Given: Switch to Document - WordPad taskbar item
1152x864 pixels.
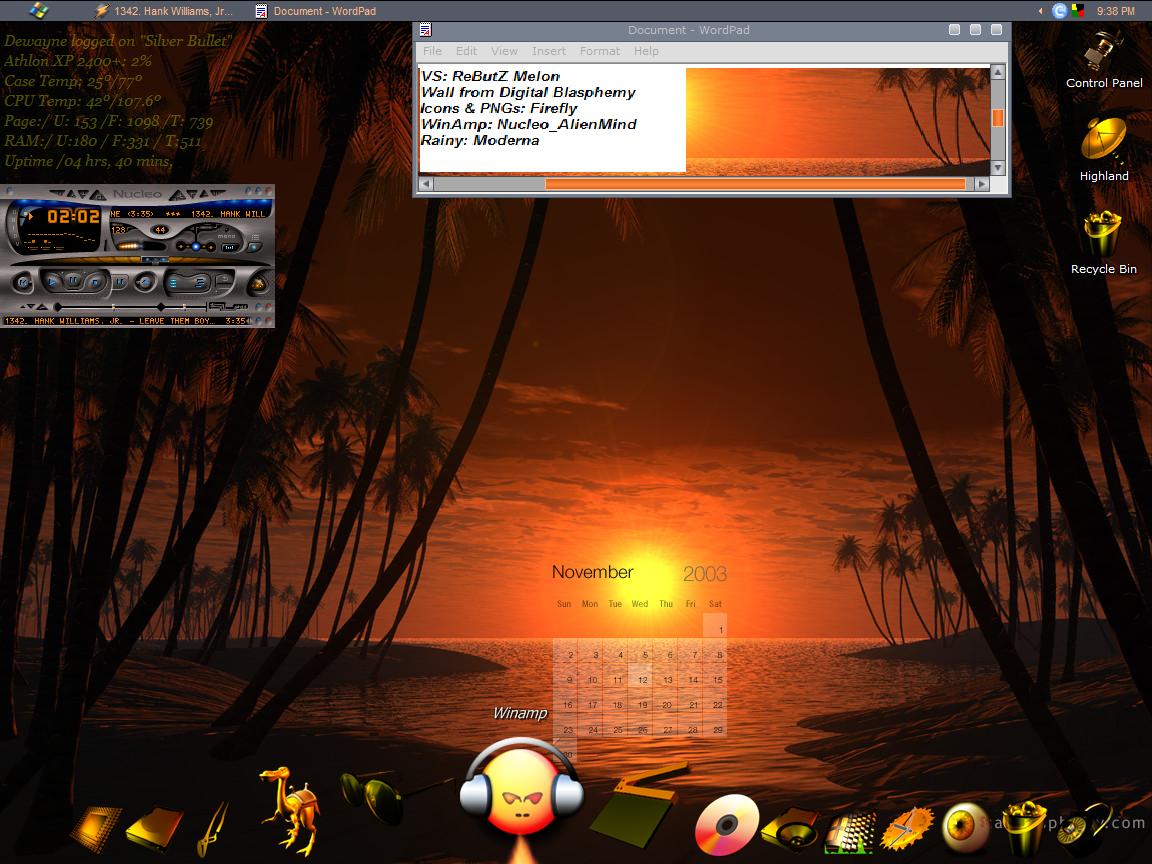Looking at the screenshot, I should pos(315,11).
